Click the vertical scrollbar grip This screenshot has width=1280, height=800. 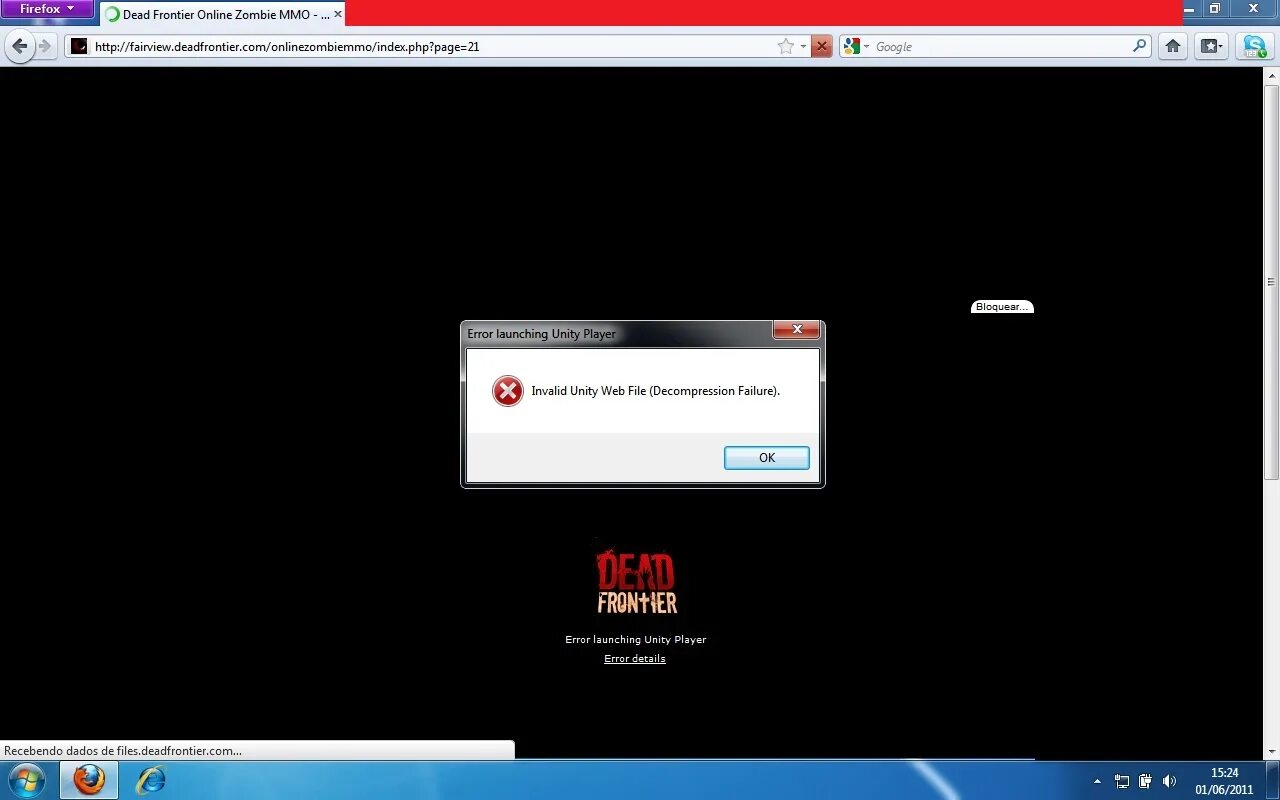(1271, 282)
